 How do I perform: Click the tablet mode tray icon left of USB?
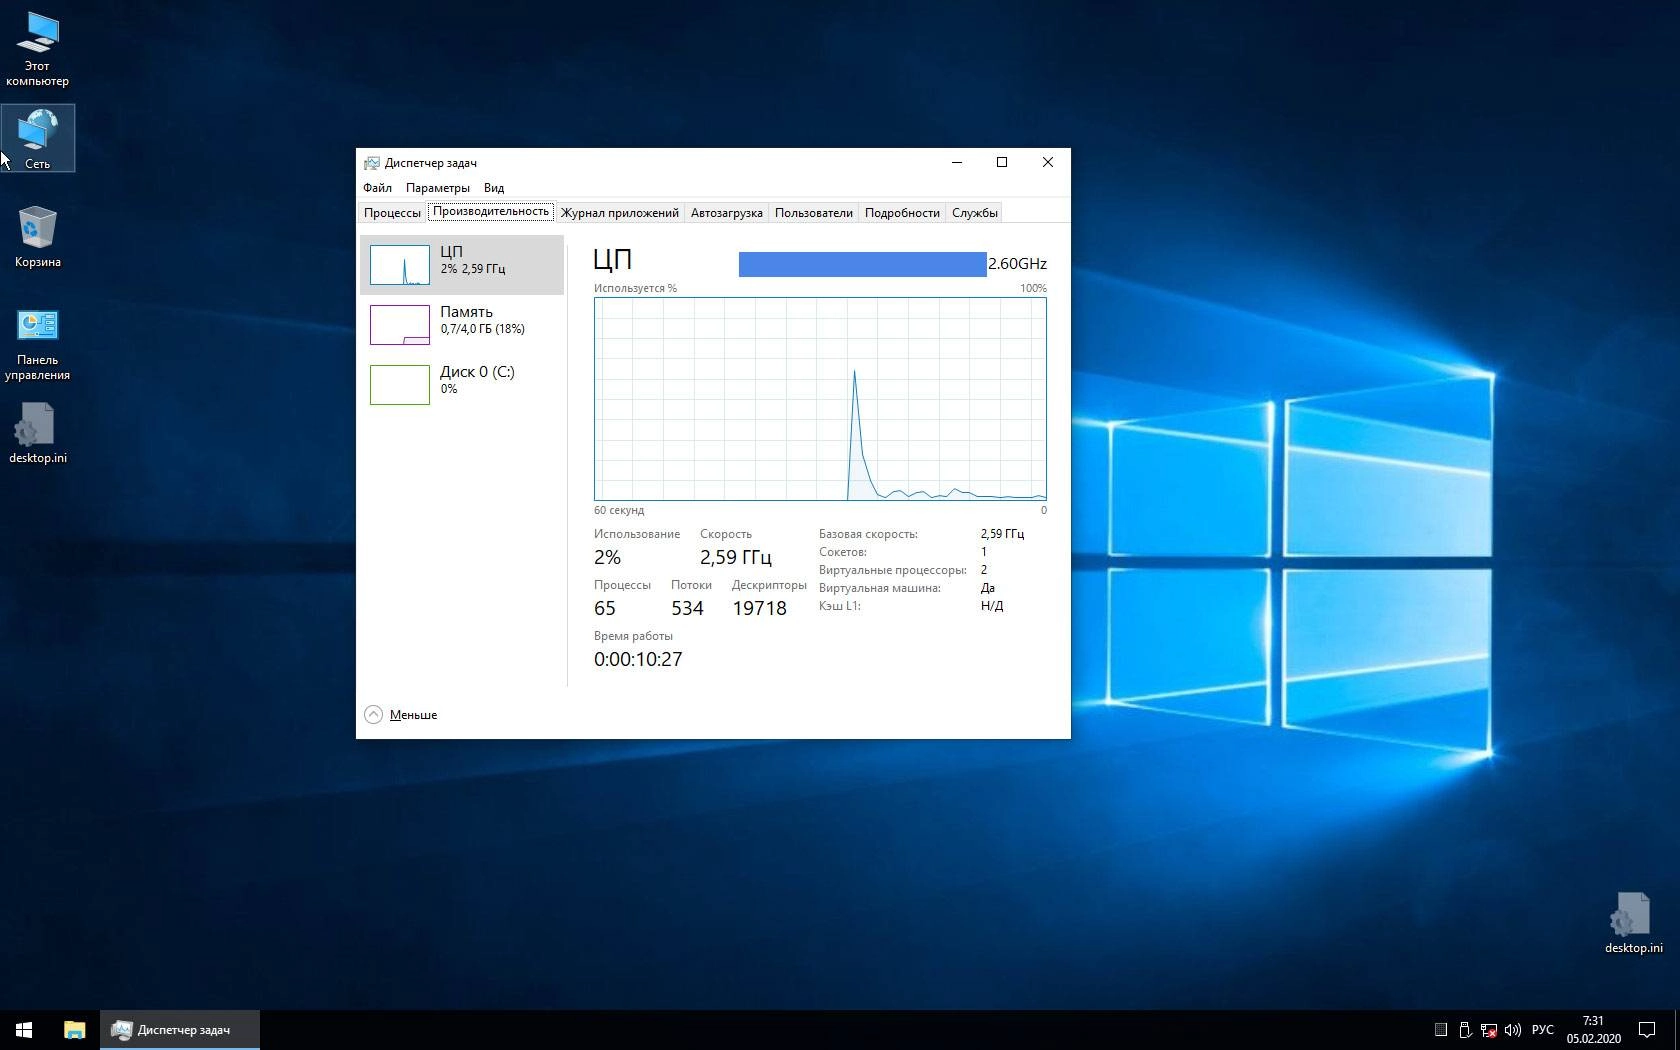tap(1441, 1030)
